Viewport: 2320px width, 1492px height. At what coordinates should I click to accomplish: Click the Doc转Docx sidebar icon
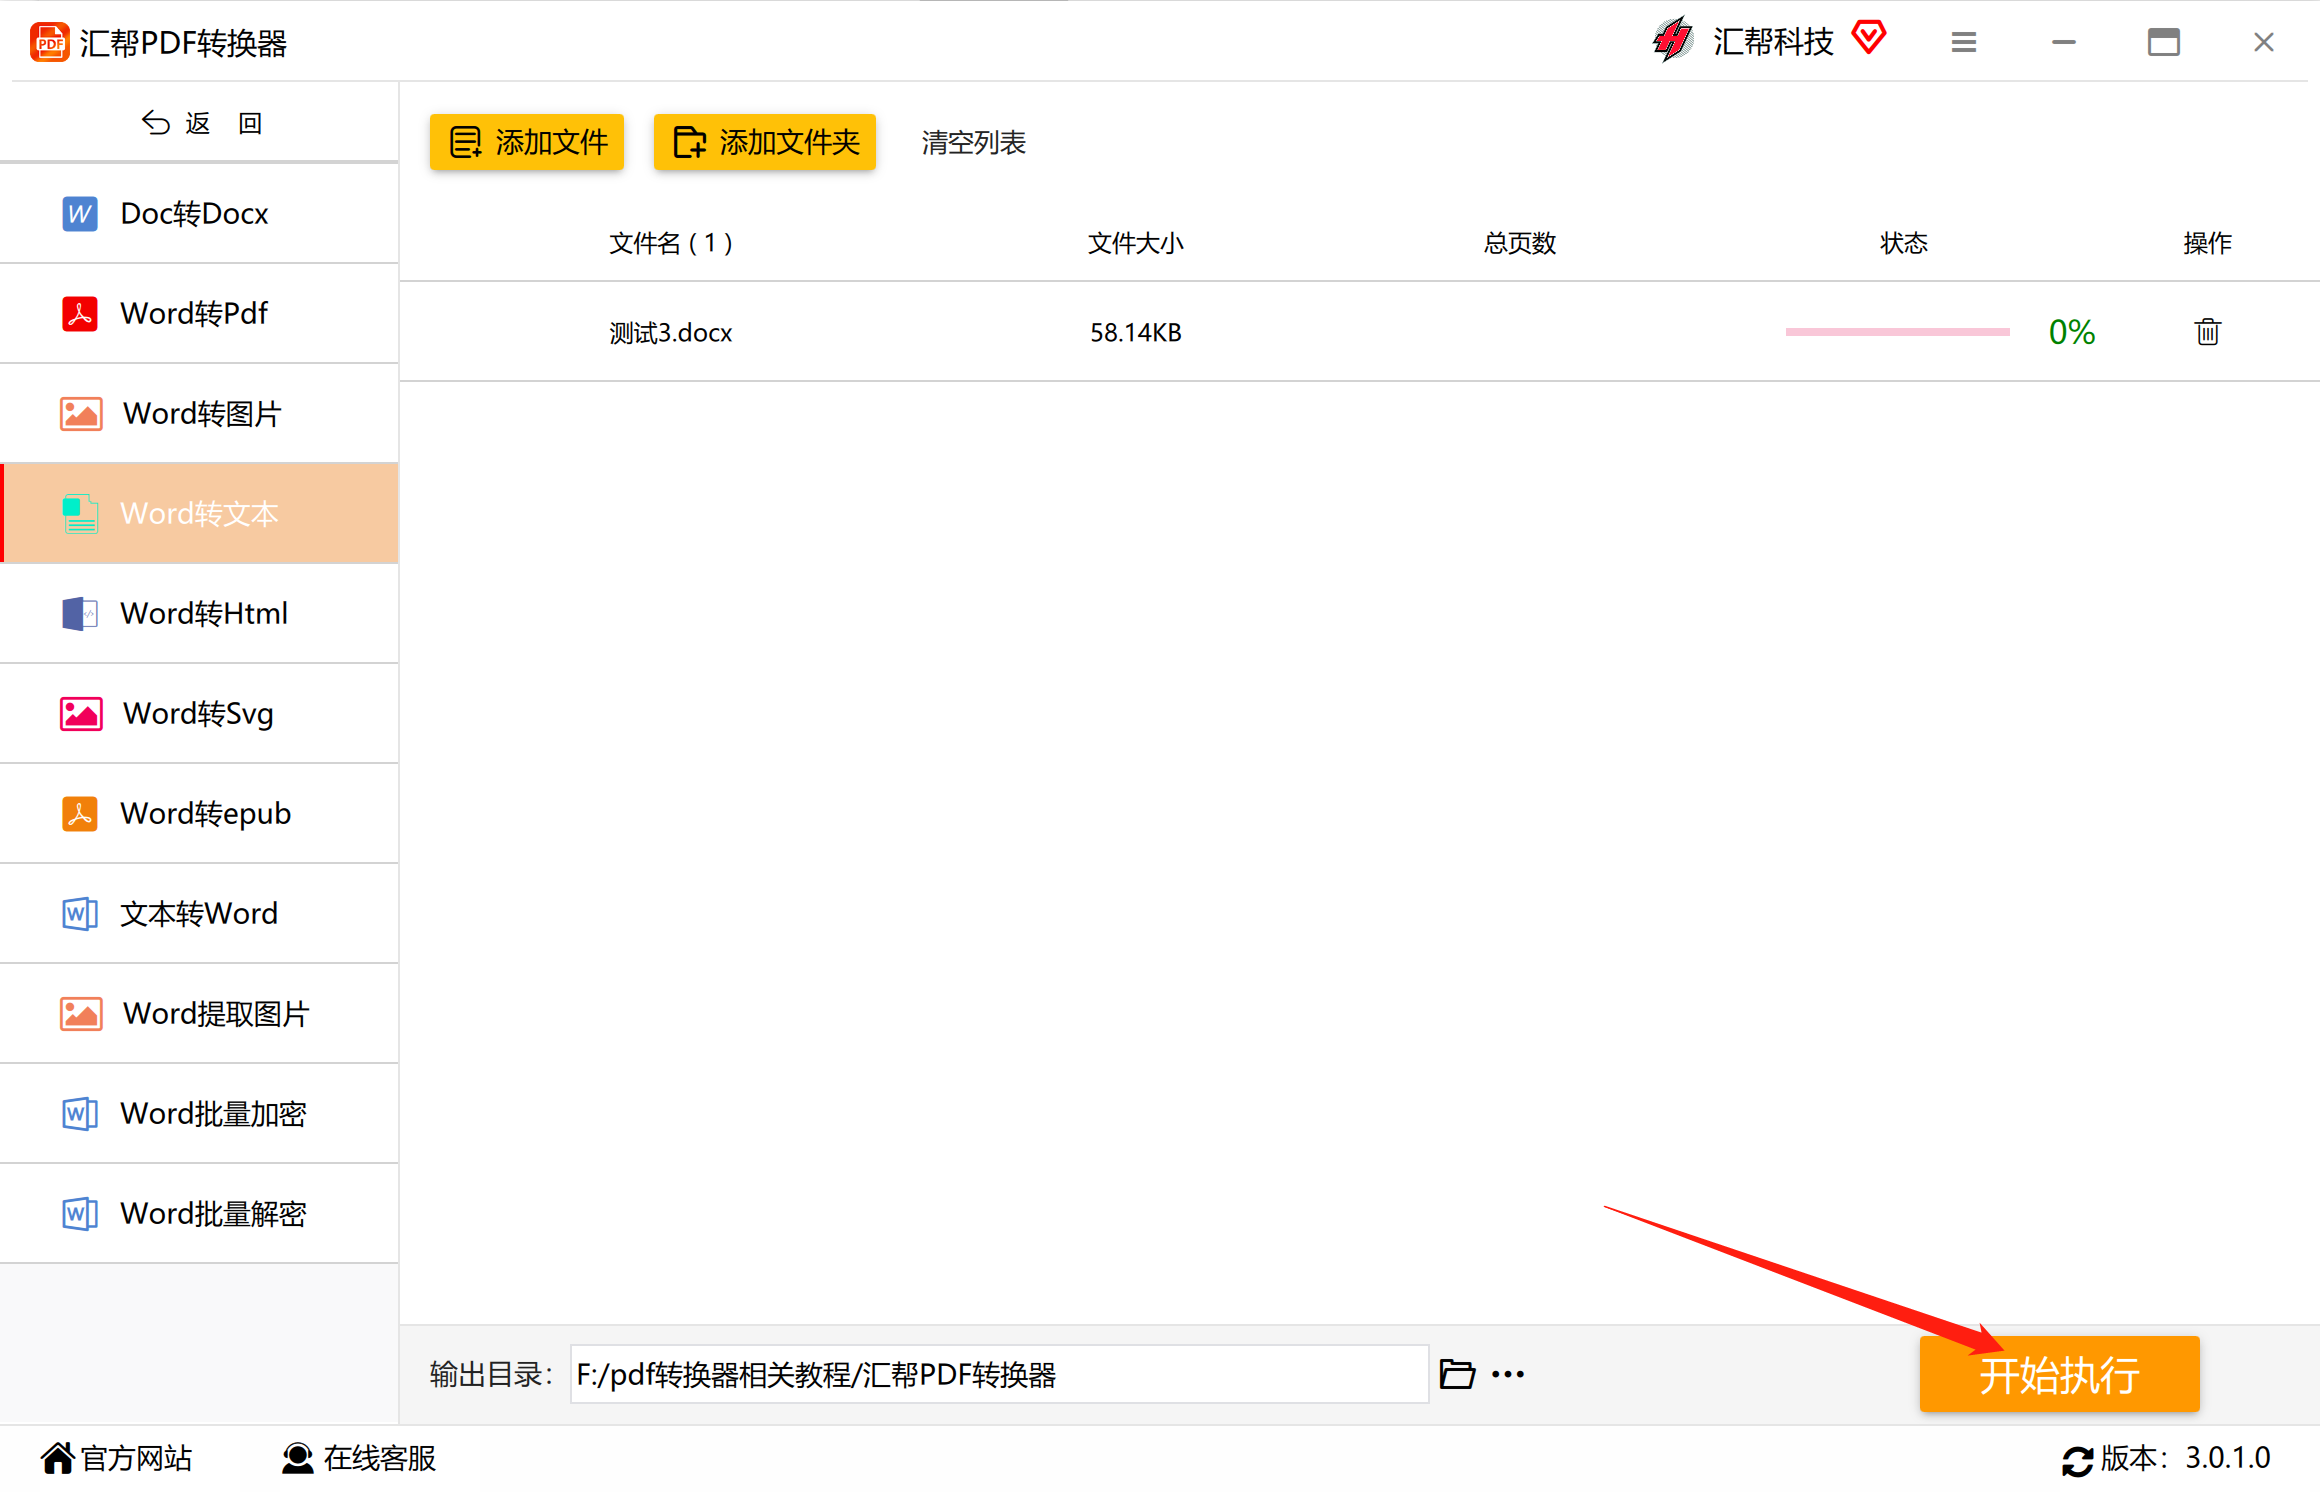pyautogui.click(x=80, y=214)
